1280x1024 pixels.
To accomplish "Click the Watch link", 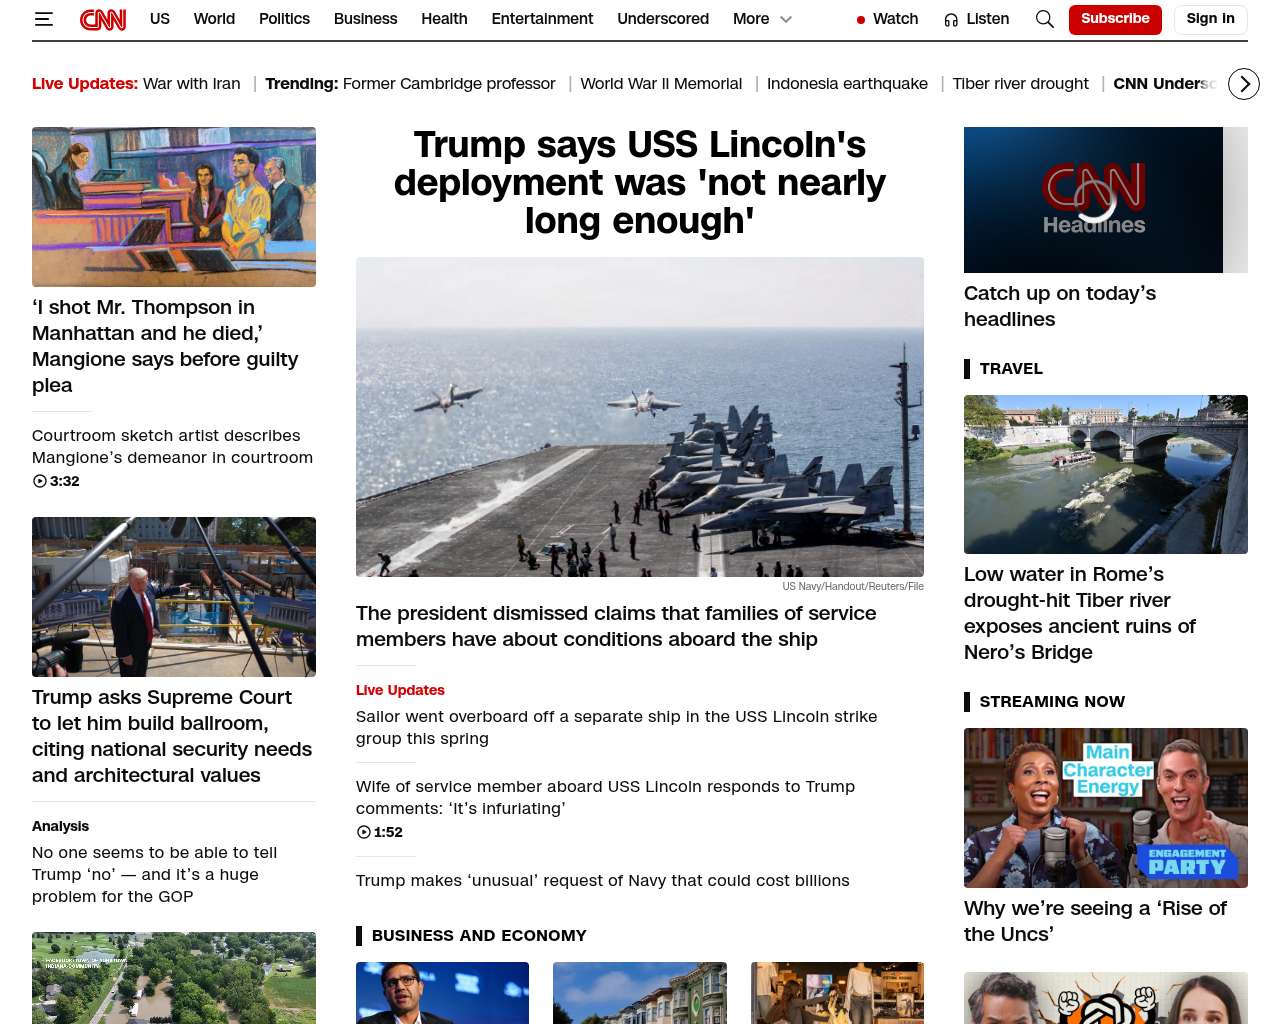I will pyautogui.click(x=895, y=19).
